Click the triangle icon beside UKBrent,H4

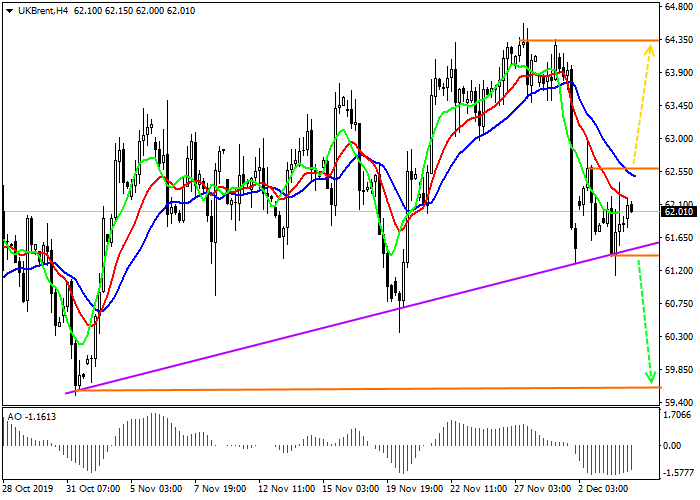tap(10, 10)
